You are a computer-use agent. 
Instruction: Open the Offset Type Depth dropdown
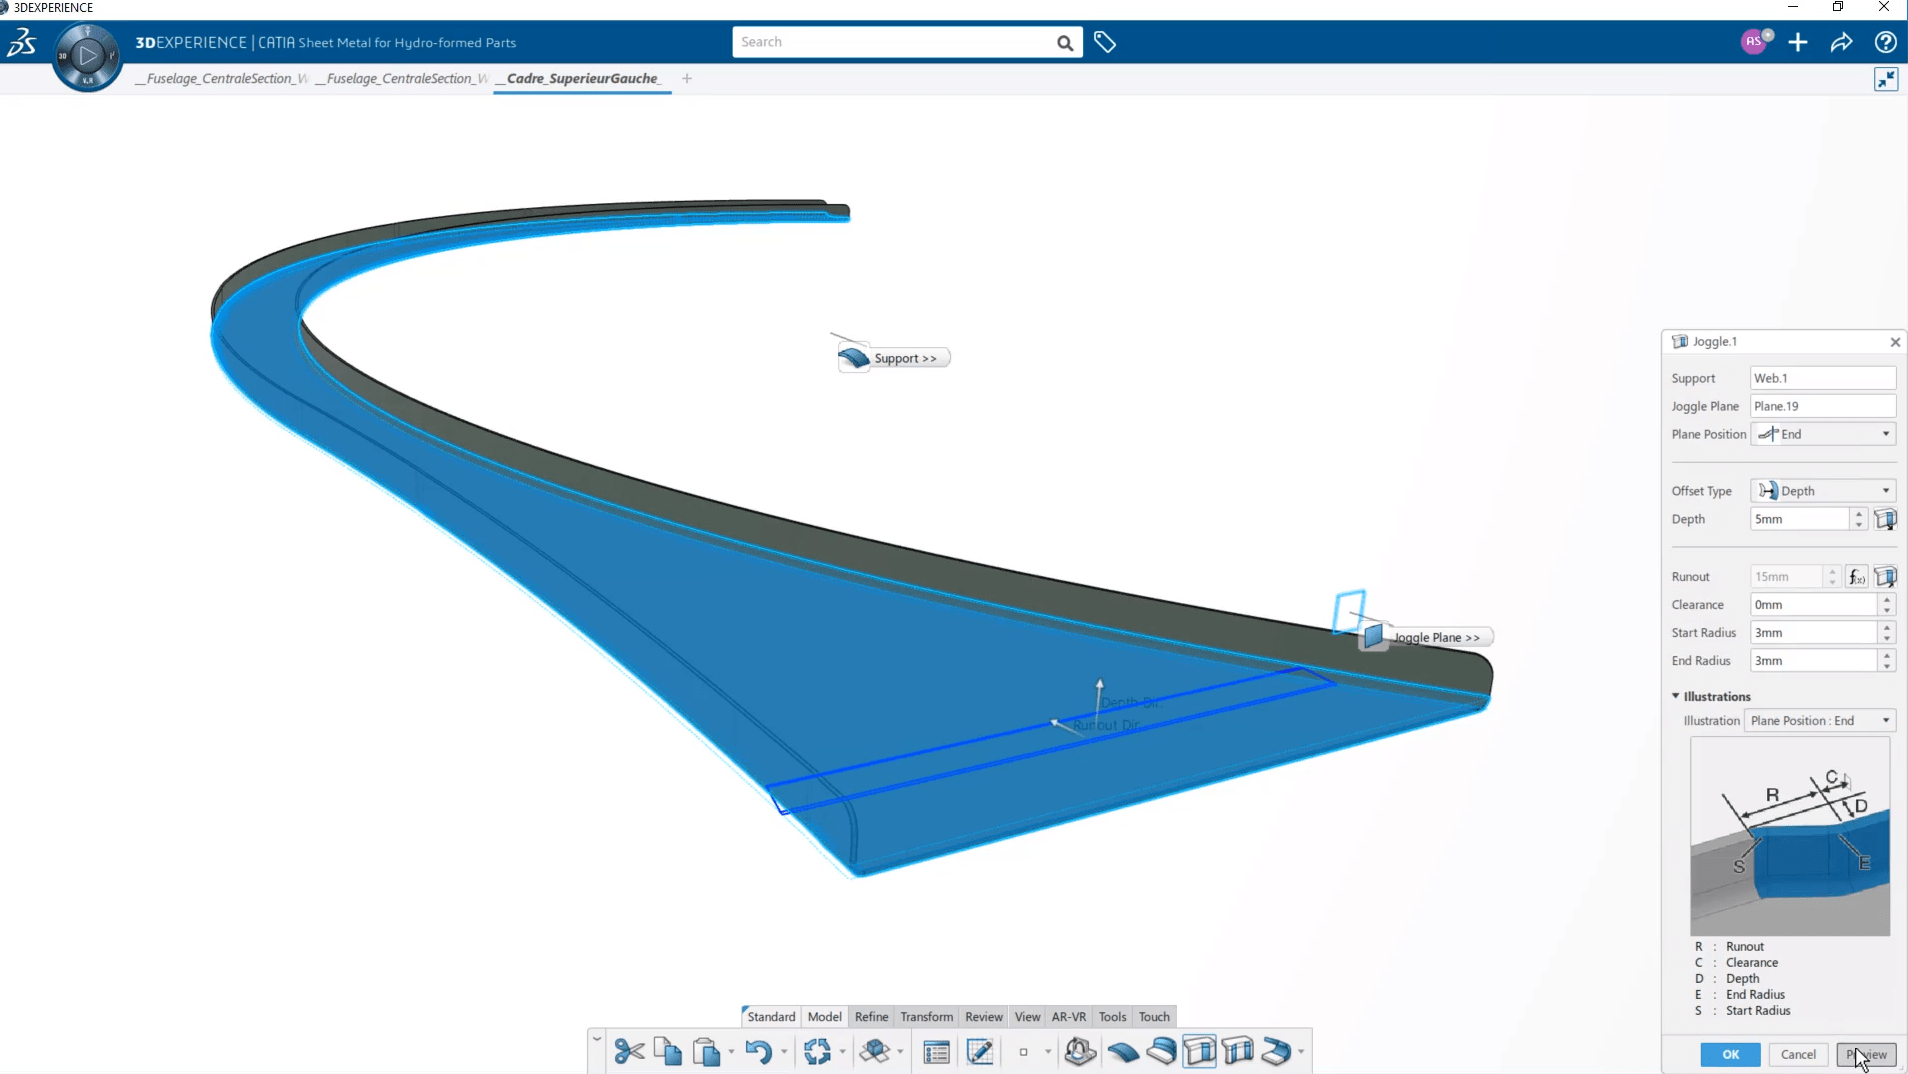pos(1823,491)
